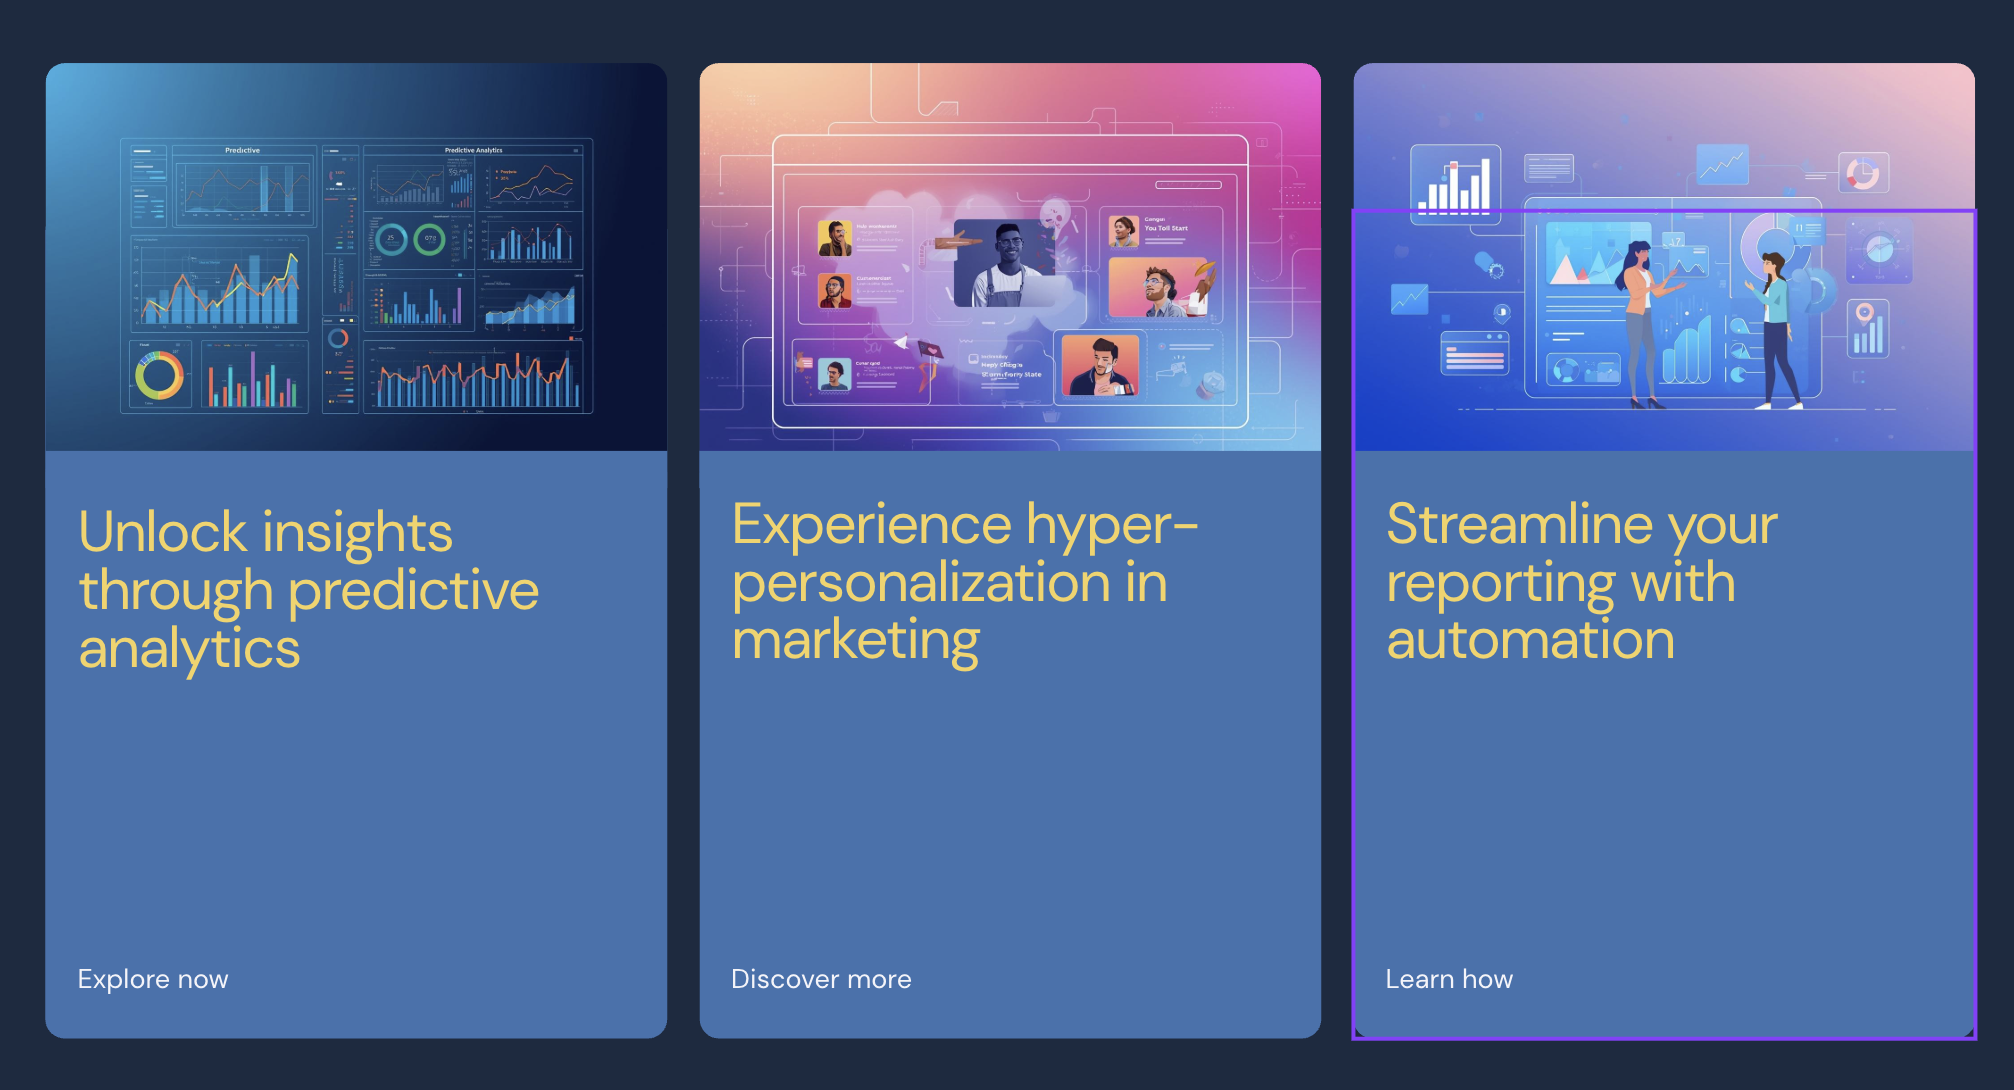2014x1090 pixels.
Task: Click the 'Explore now' link
Action: [152, 979]
